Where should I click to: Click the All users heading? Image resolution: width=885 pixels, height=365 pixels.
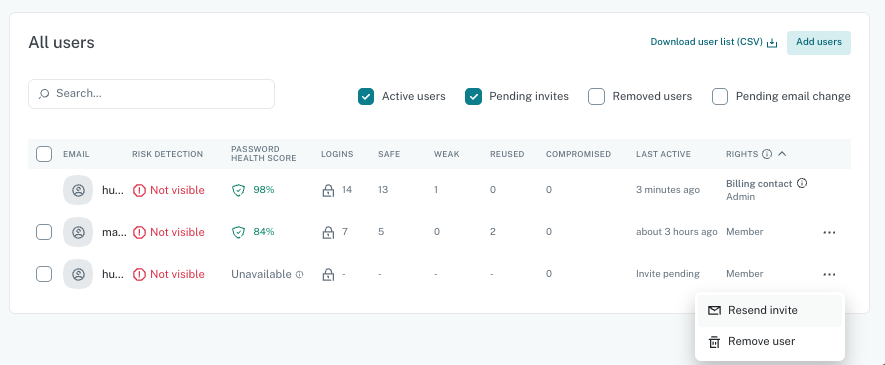pos(62,42)
